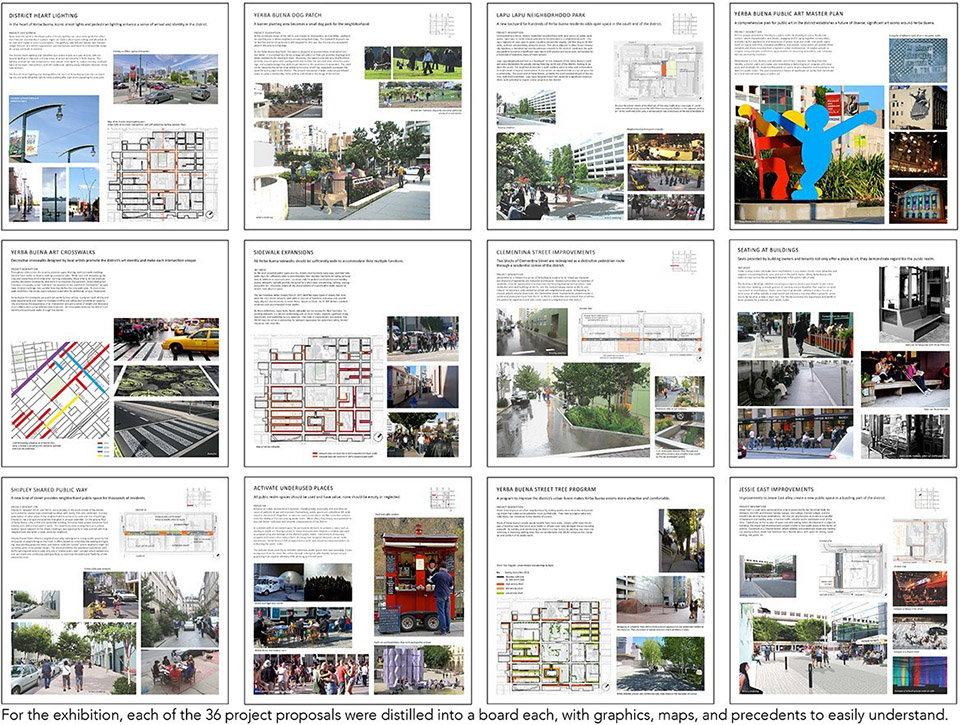Image resolution: width=960 pixels, height=725 pixels.
Task: Click the locator map icon on Clementina Street board
Action: pyautogui.click(x=683, y=261)
